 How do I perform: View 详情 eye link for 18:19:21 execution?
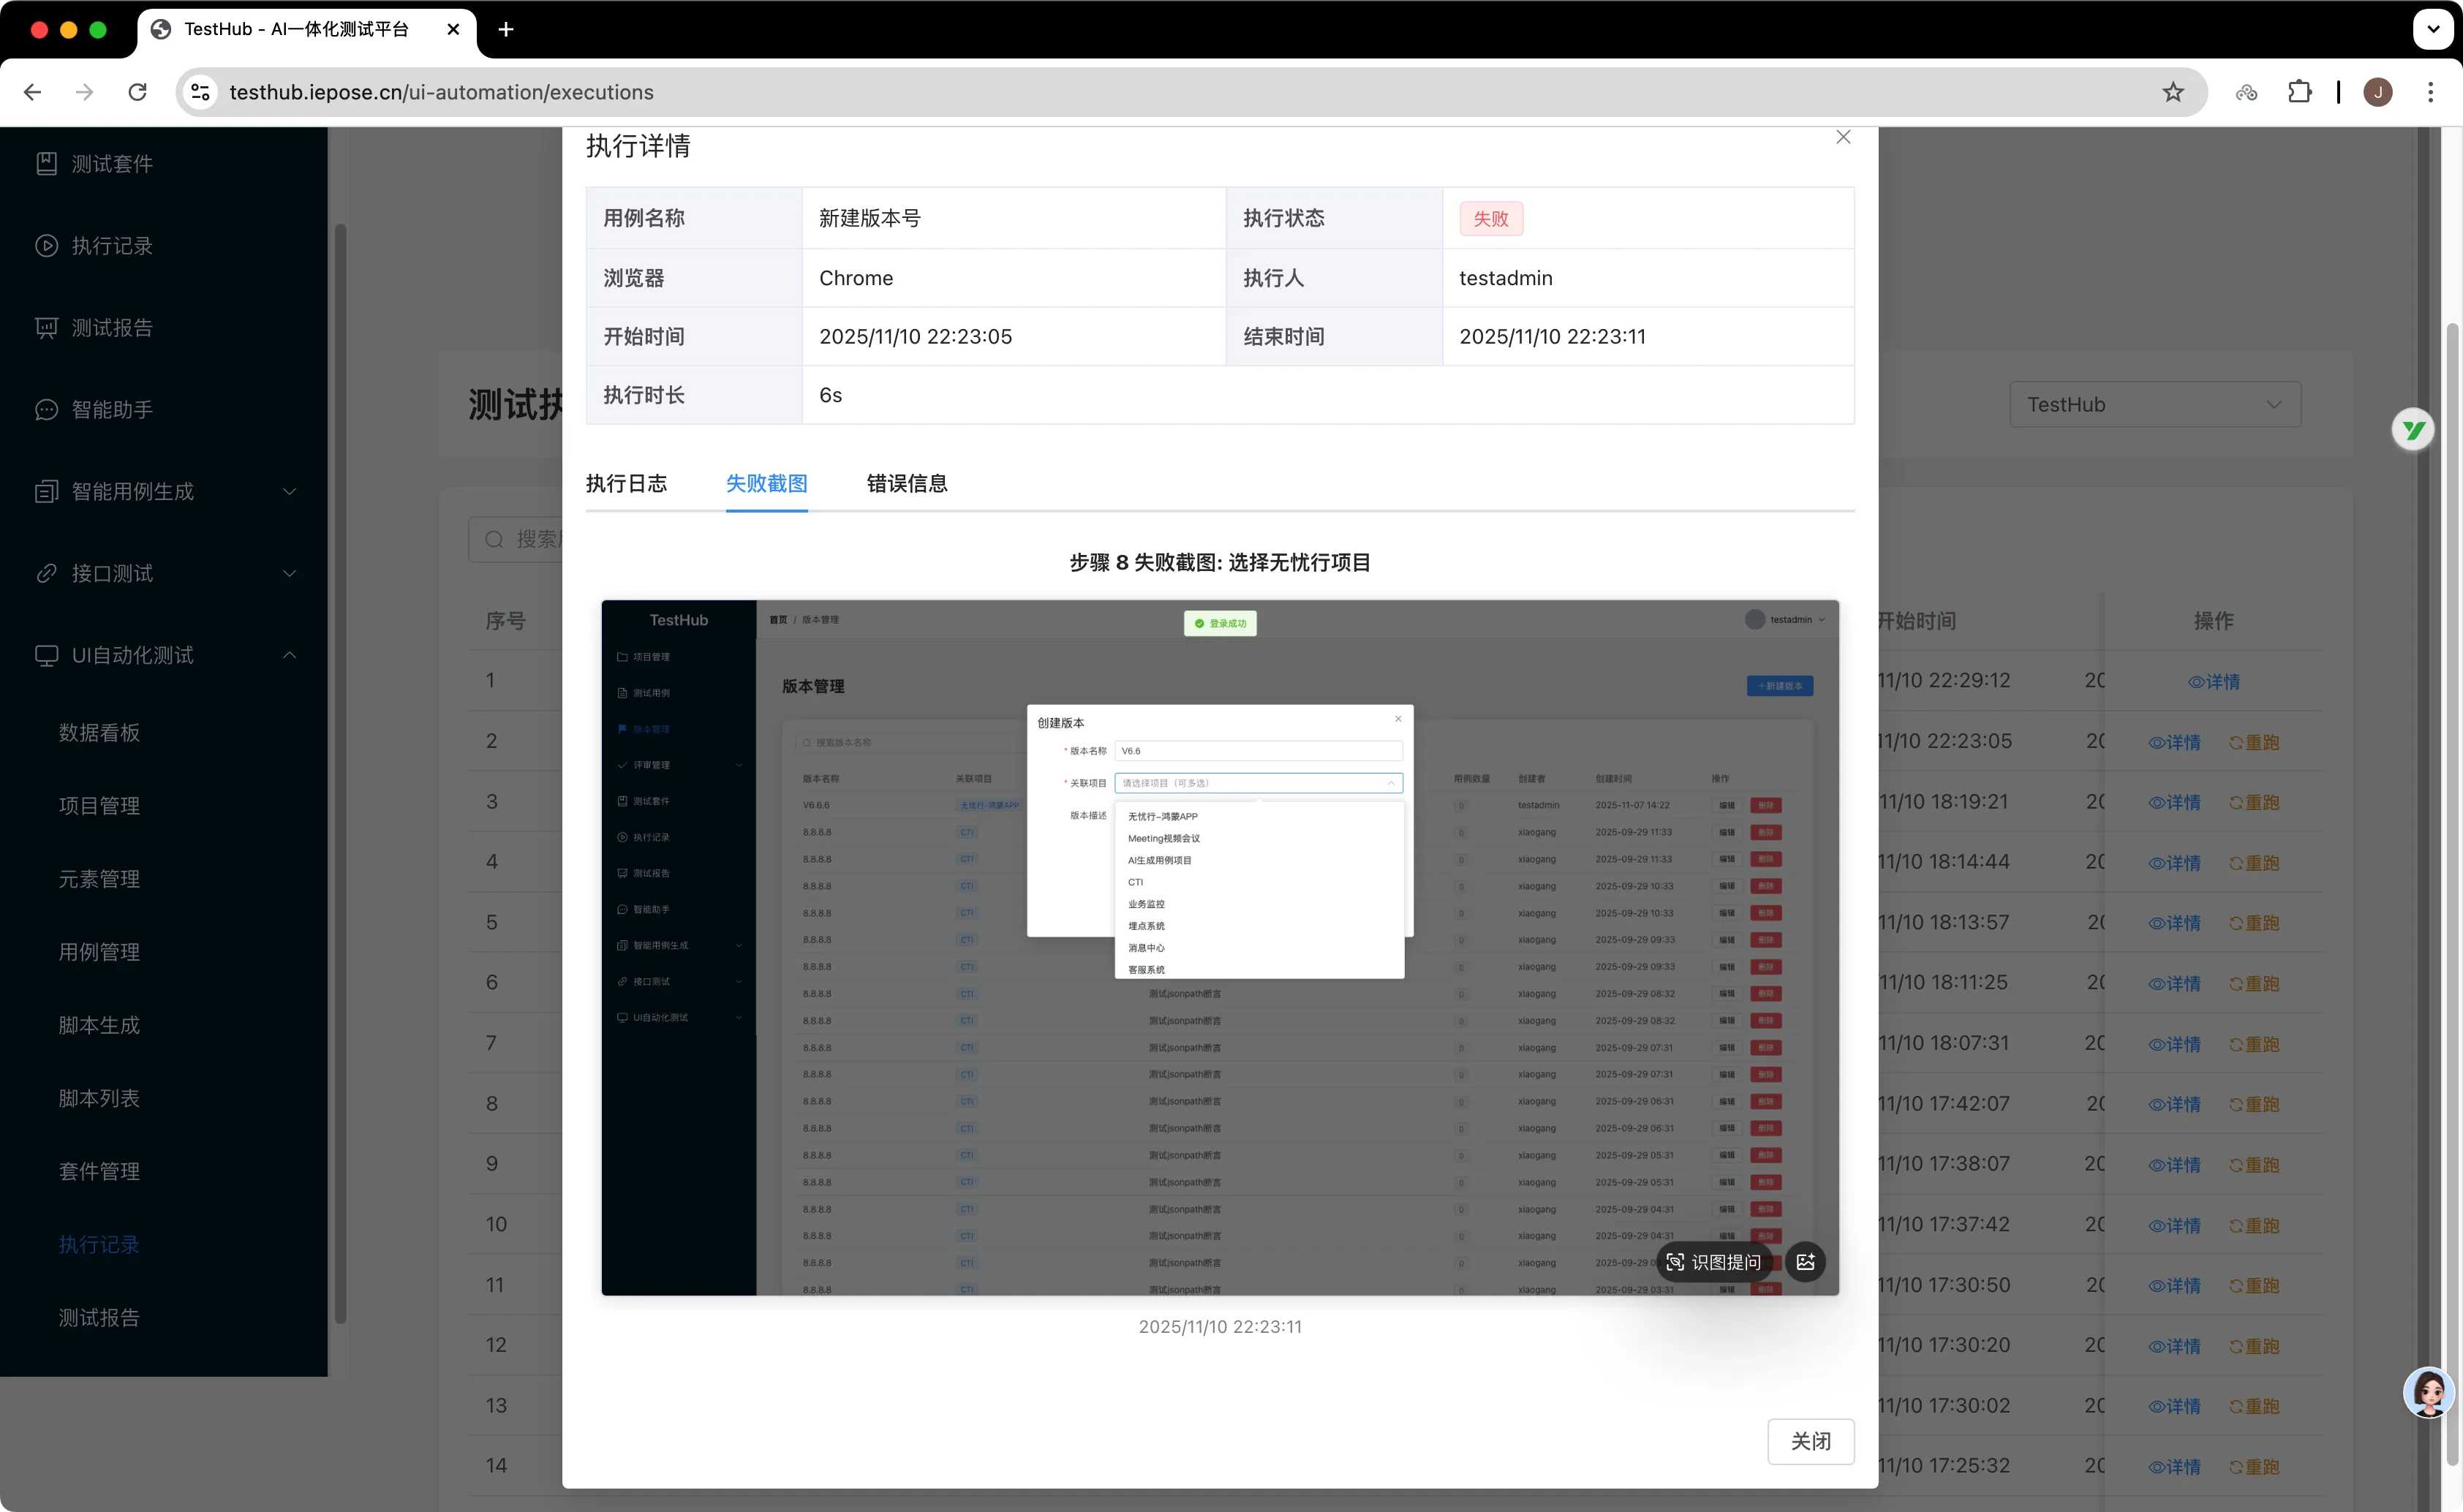[x=2174, y=802]
